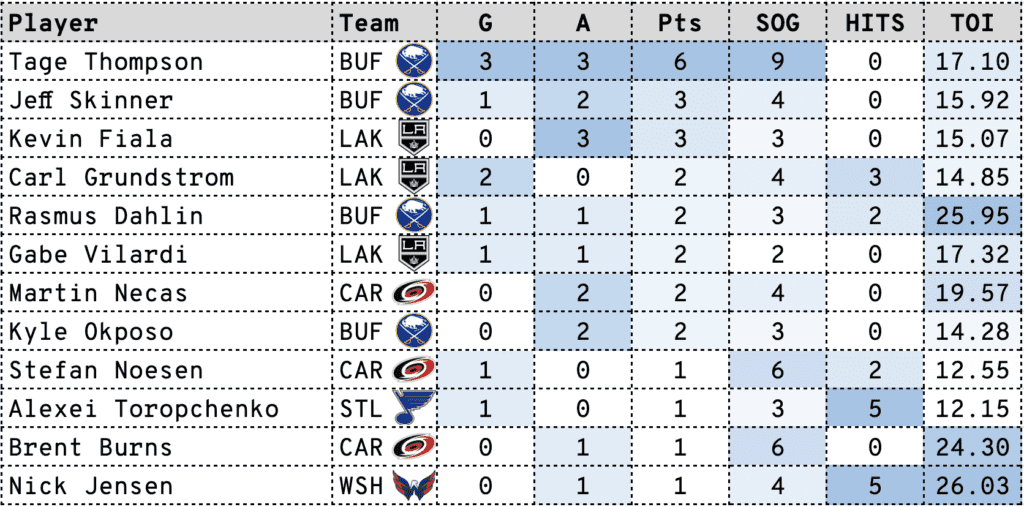Viewport: 1024px width, 507px height.
Task: Select Tage Thompson's shots on goal cell
Action: coord(777,62)
